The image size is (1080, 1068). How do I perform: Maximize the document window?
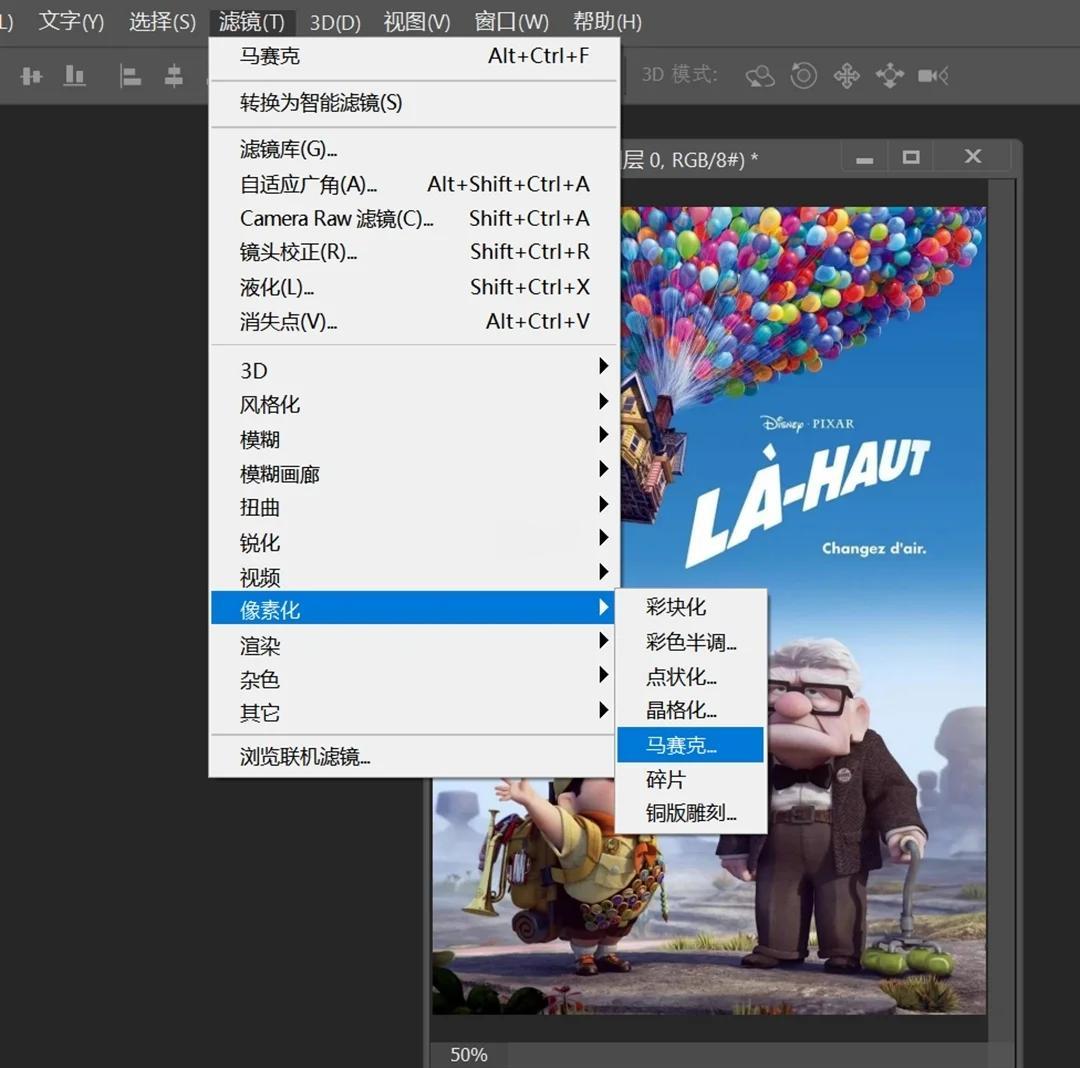[x=910, y=157]
